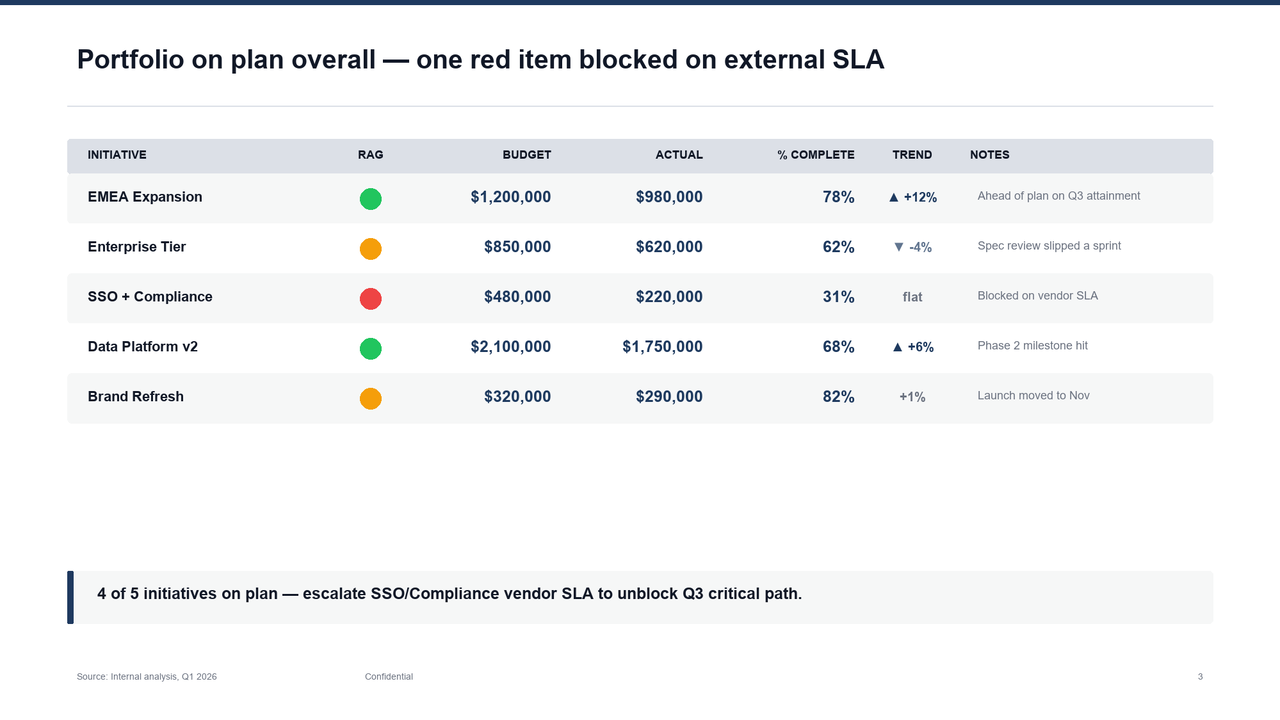Click the up-trend +6% indicator
This screenshot has height=720, width=1280.
(912, 348)
